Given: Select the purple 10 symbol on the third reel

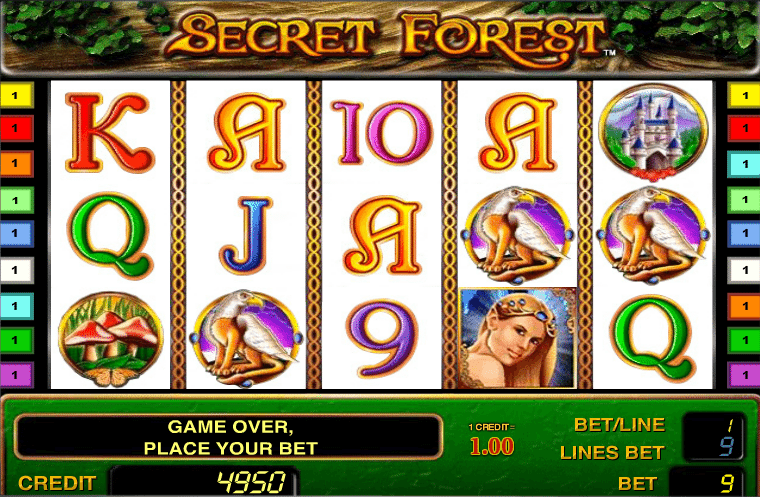Looking at the screenshot, I should coord(382,133).
